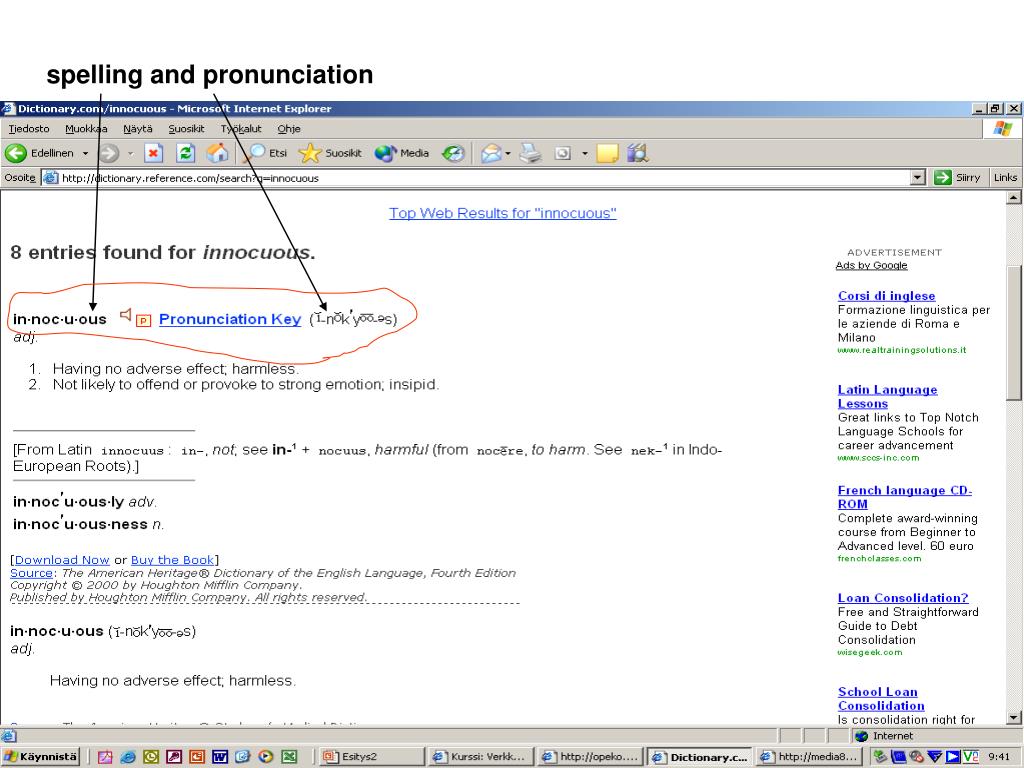This screenshot has height=768, width=1024.
Task: Click the system tray clock 9:41
Action: click(999, 757)
